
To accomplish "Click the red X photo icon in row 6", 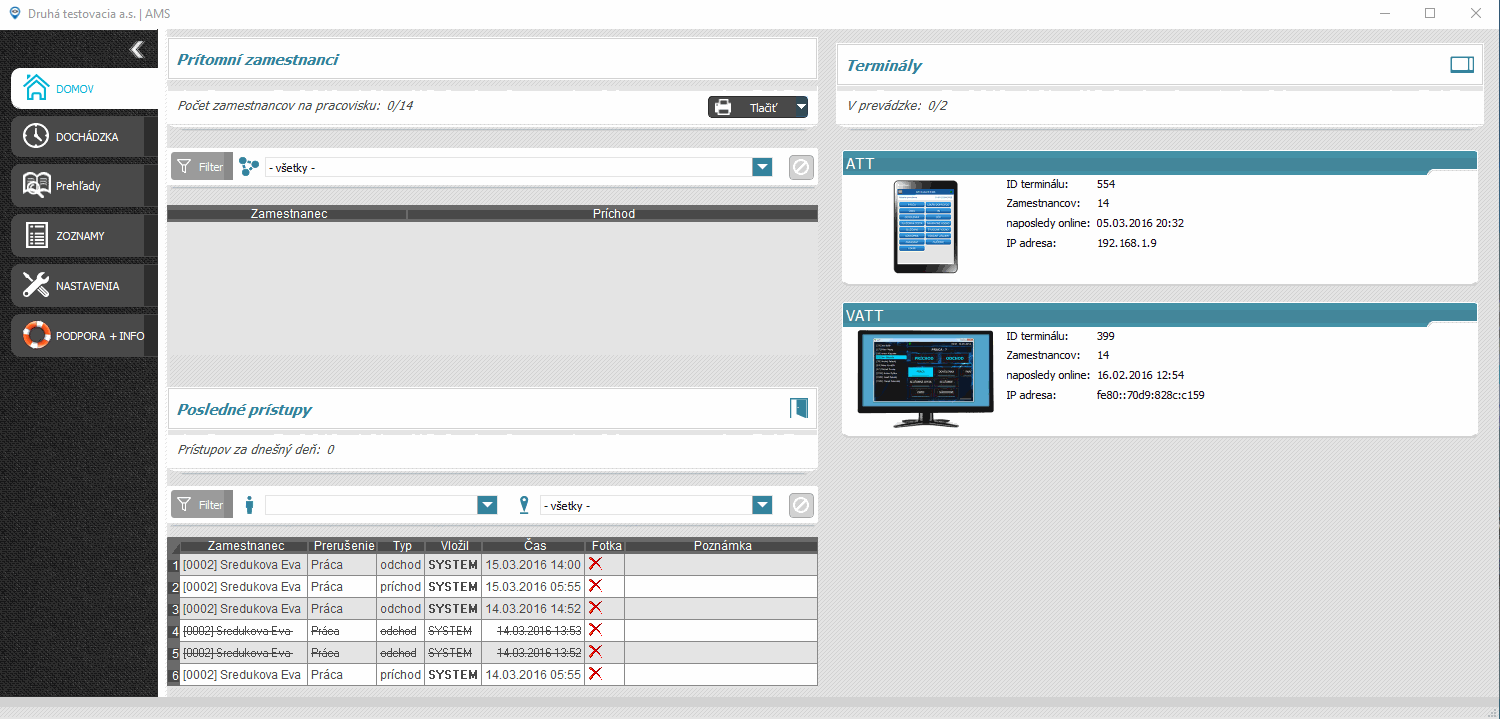I will click(595, 674).
